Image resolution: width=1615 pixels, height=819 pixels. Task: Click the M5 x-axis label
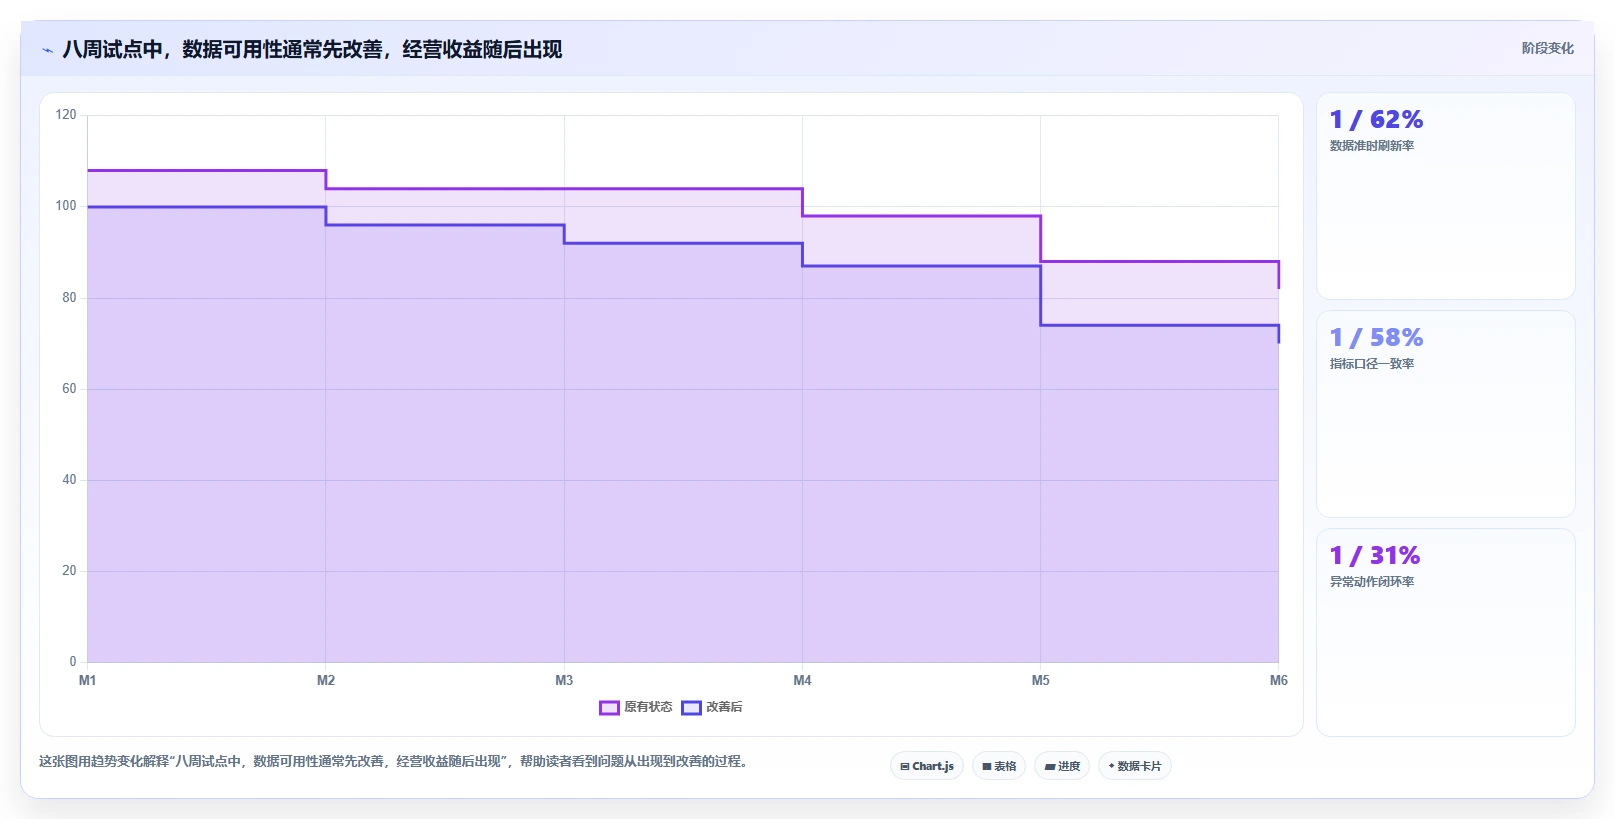[x=1041, y=680]
